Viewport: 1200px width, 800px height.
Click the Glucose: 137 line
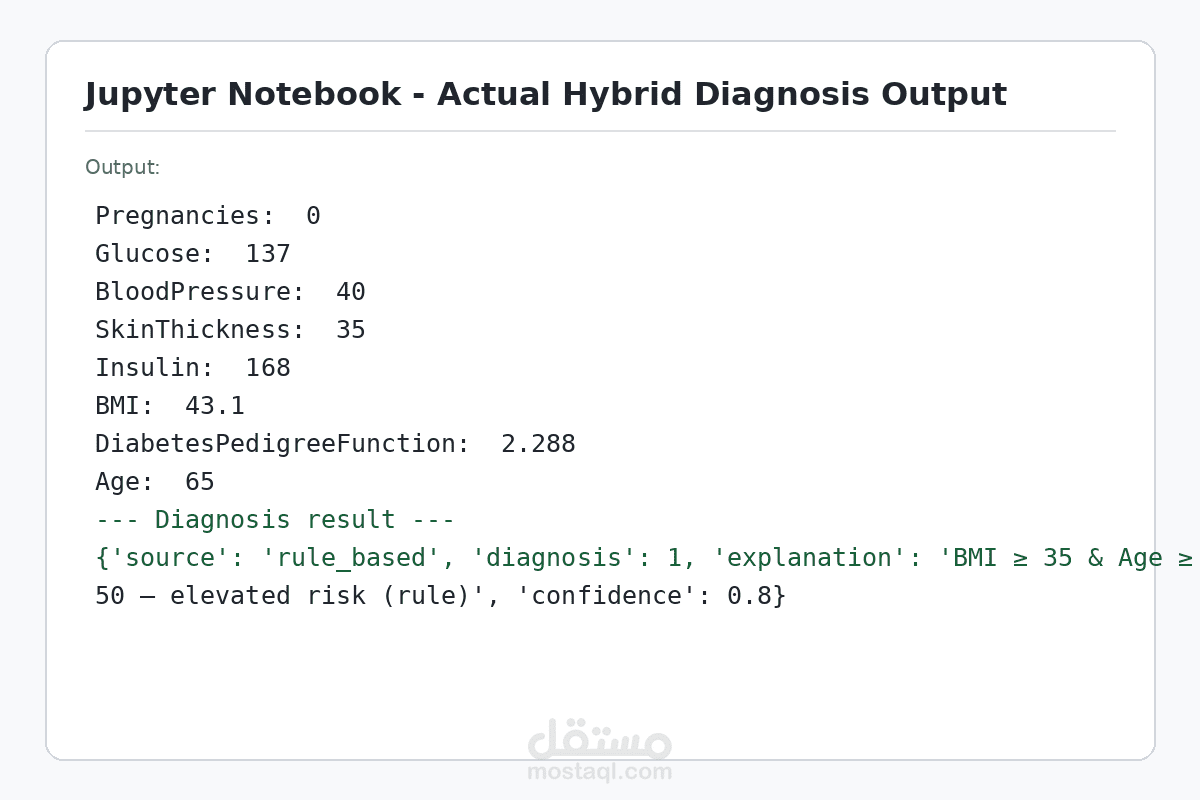(193, 254)
